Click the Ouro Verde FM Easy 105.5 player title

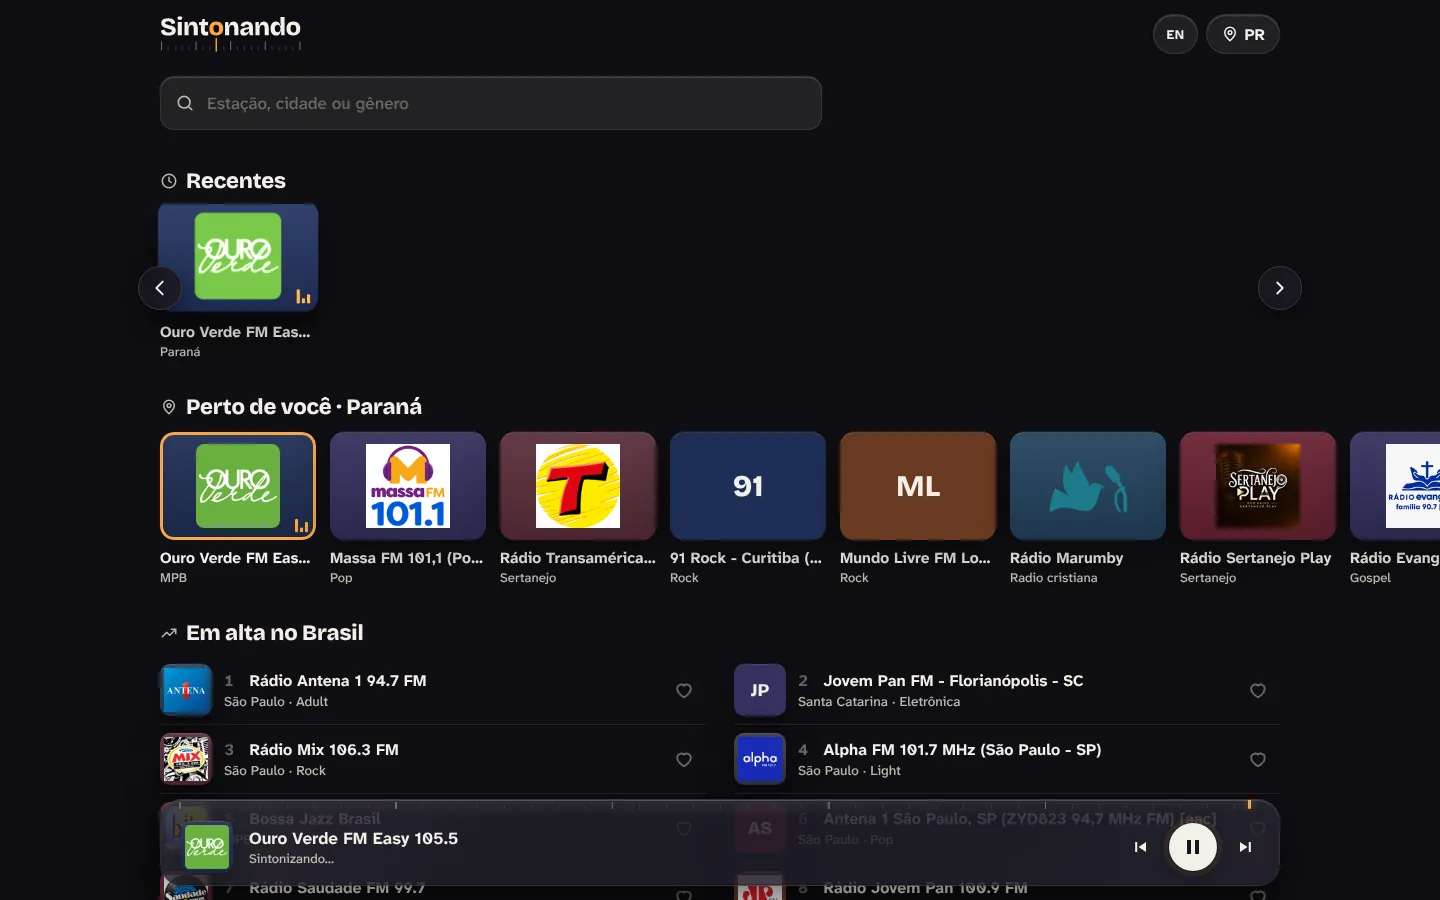[x=353, y=839]
